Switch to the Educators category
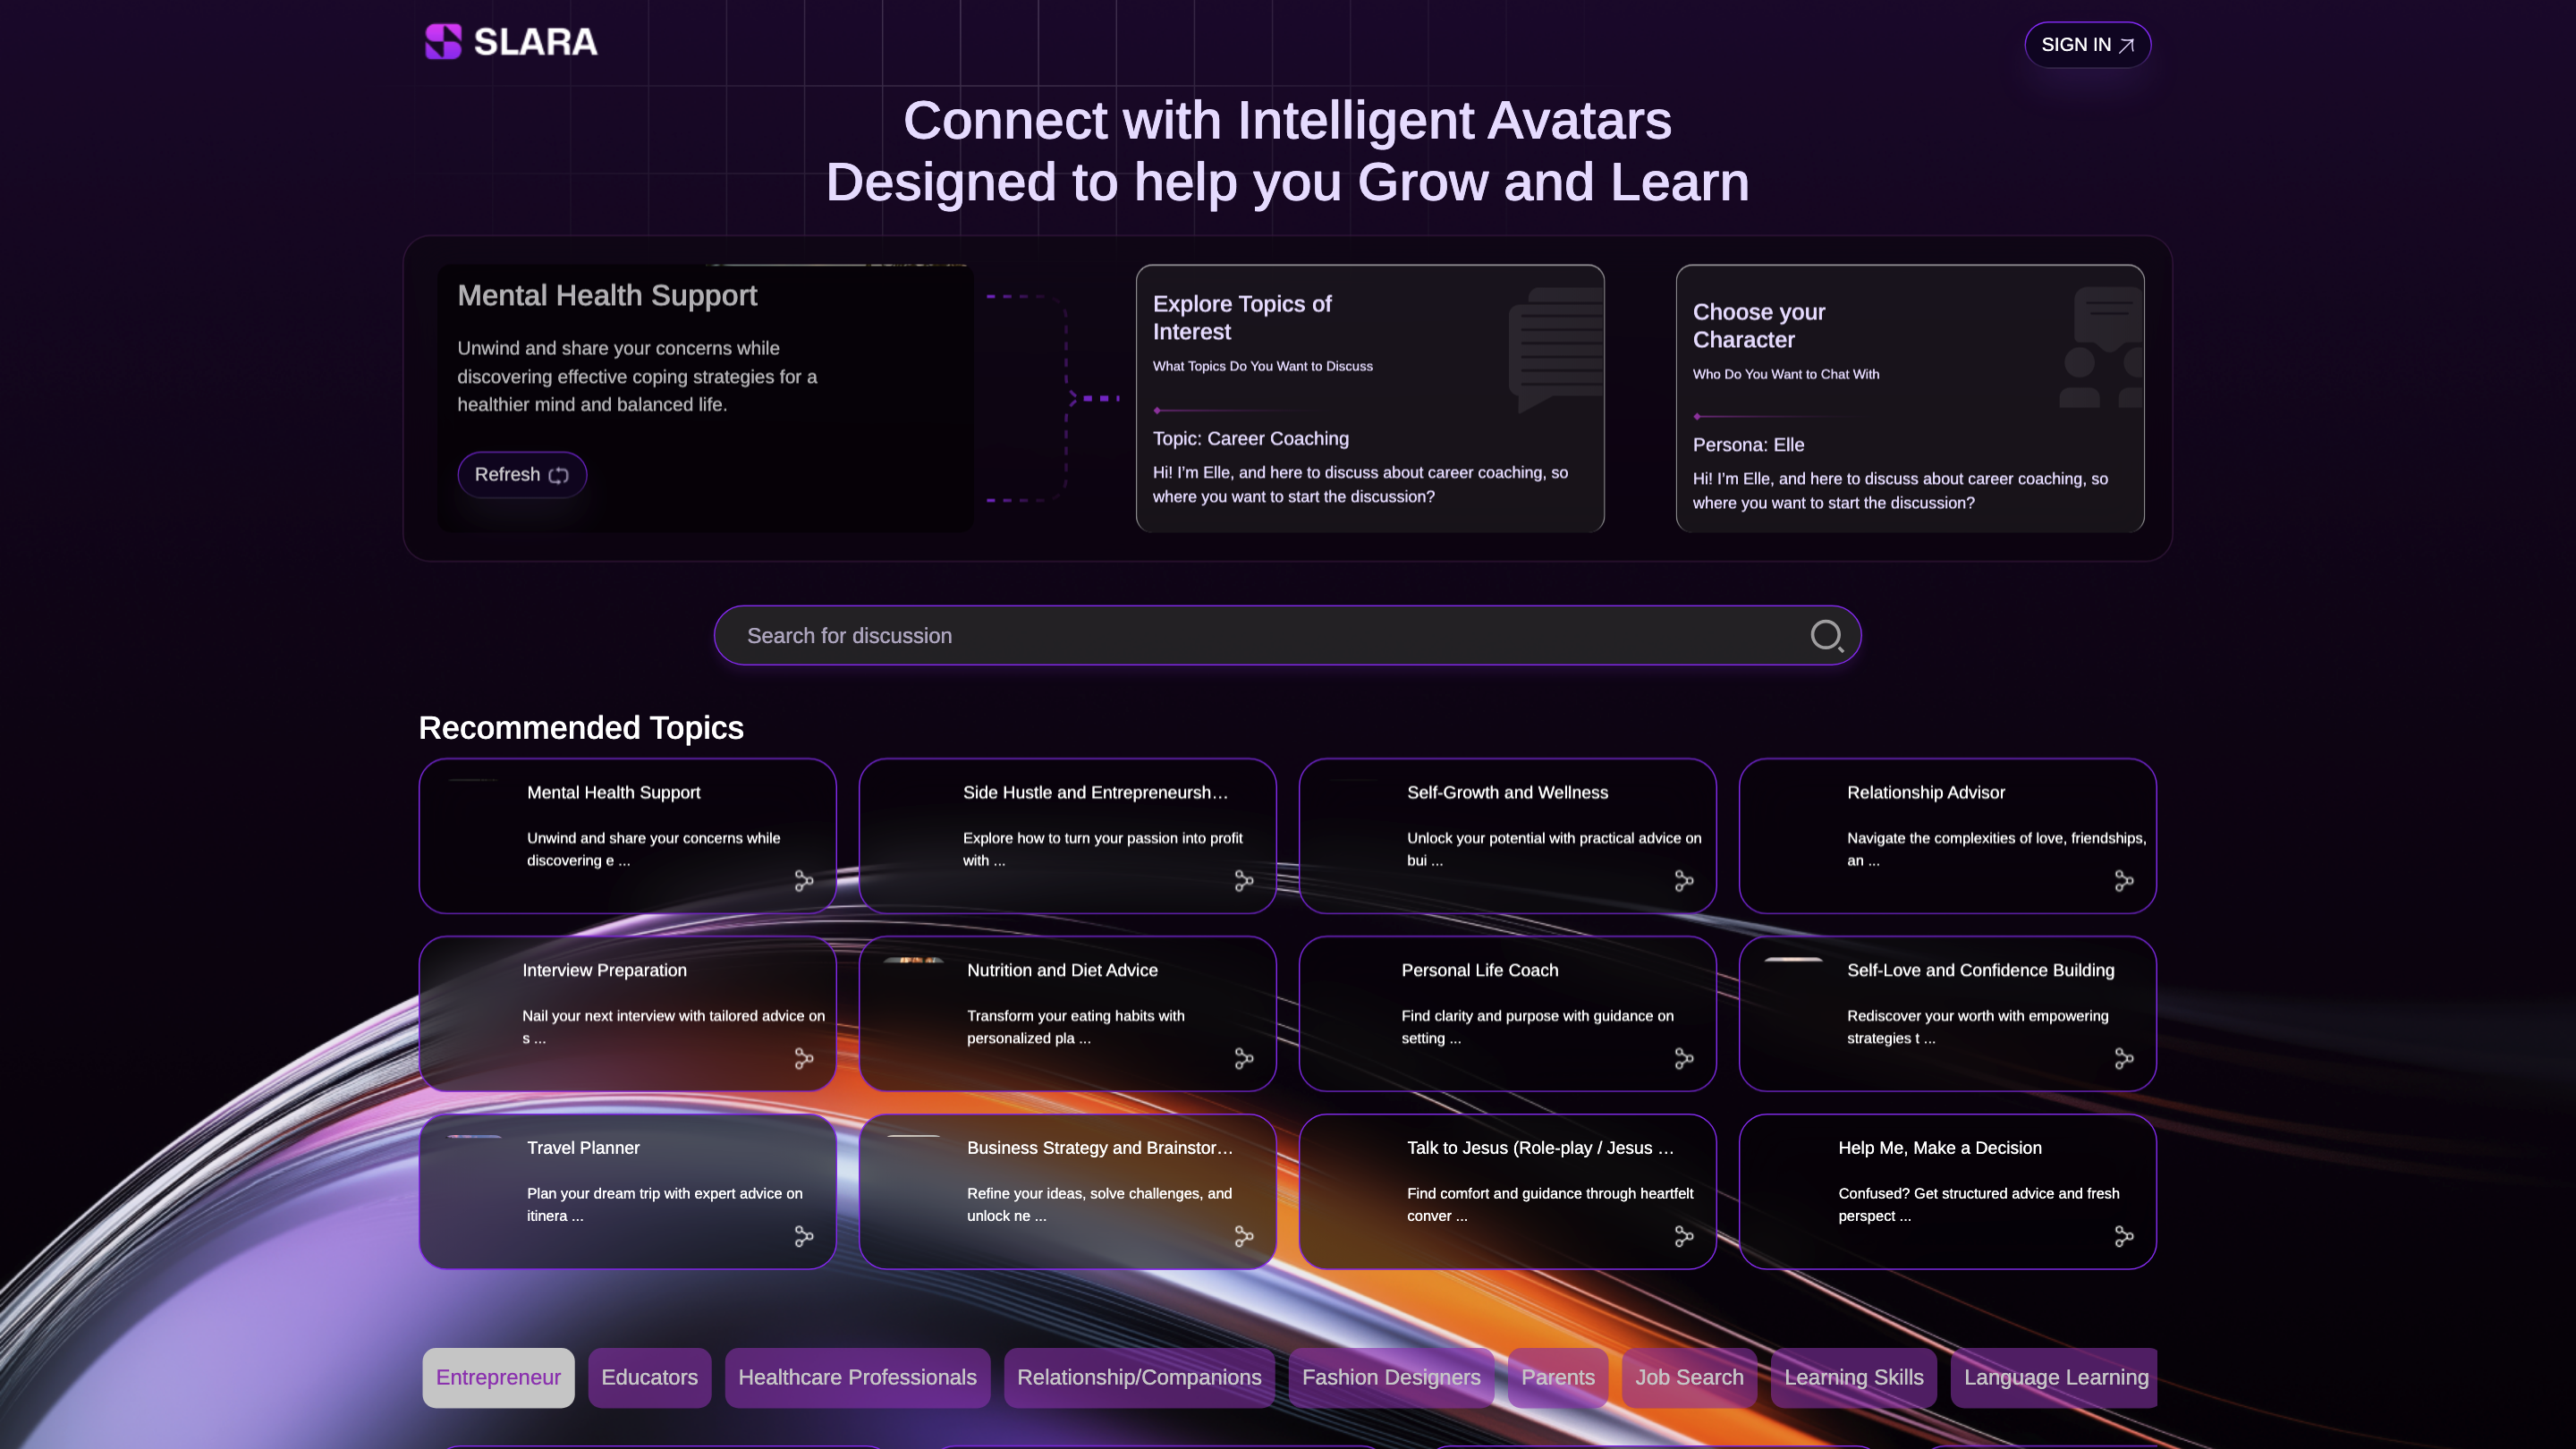Viewport: 2576px width, 1449px height. [649, 1377]
